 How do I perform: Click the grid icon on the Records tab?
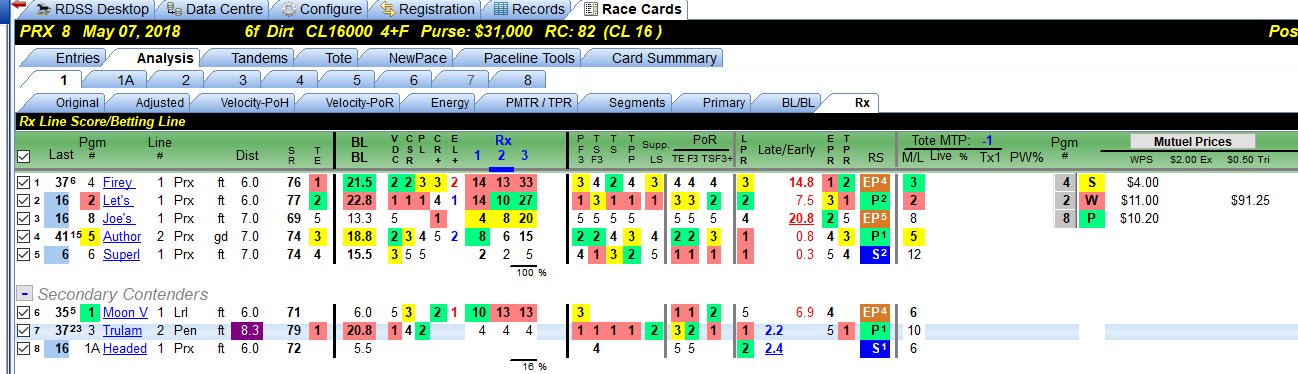[x=502, y=9]
